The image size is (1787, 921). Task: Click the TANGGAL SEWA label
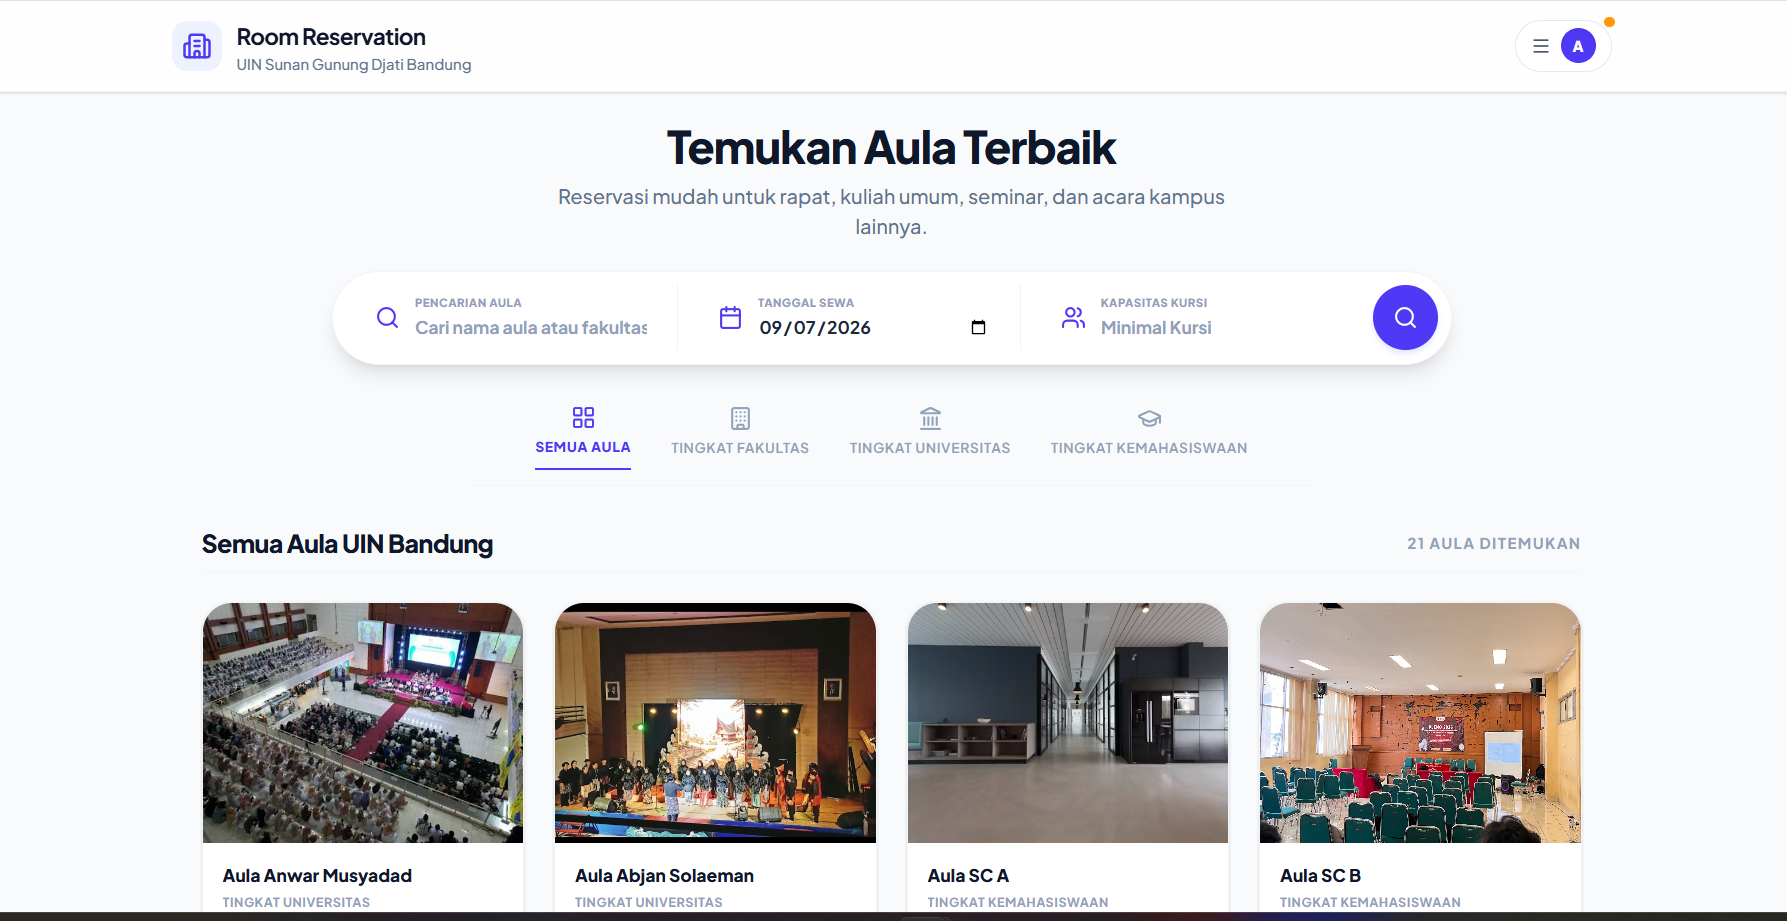click(806, 303)
